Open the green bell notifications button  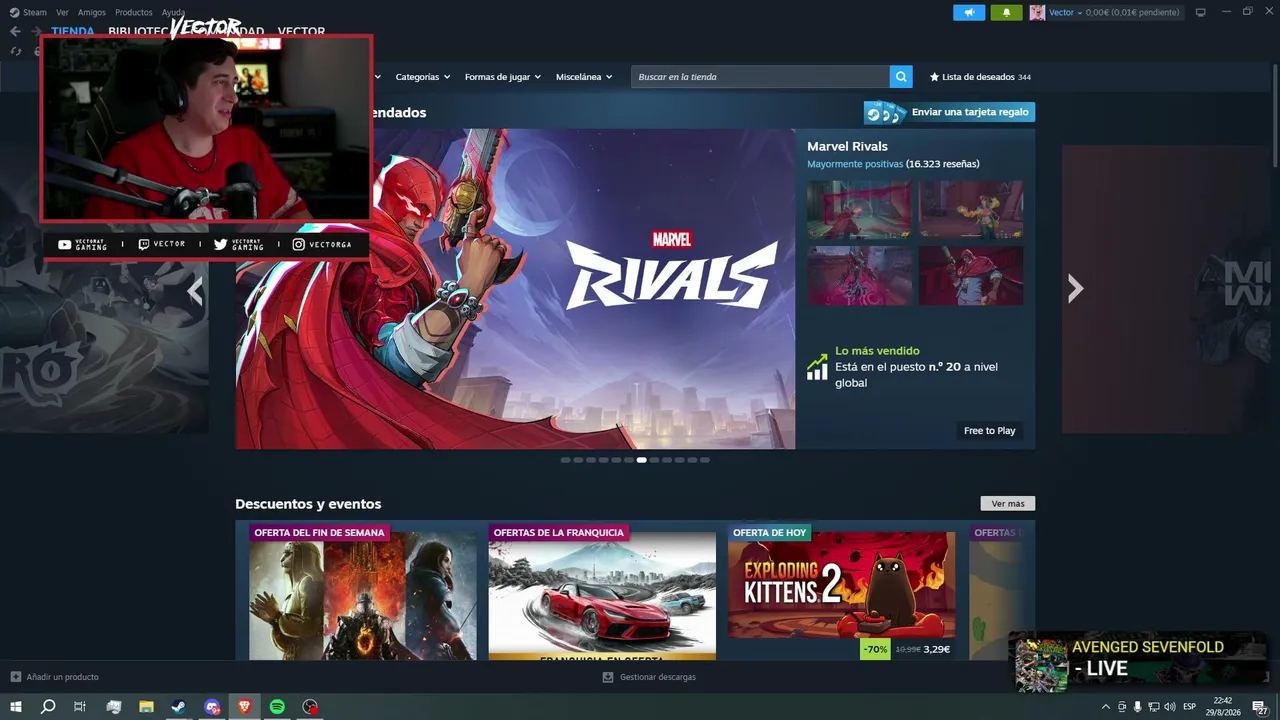tap(1006, 12)
